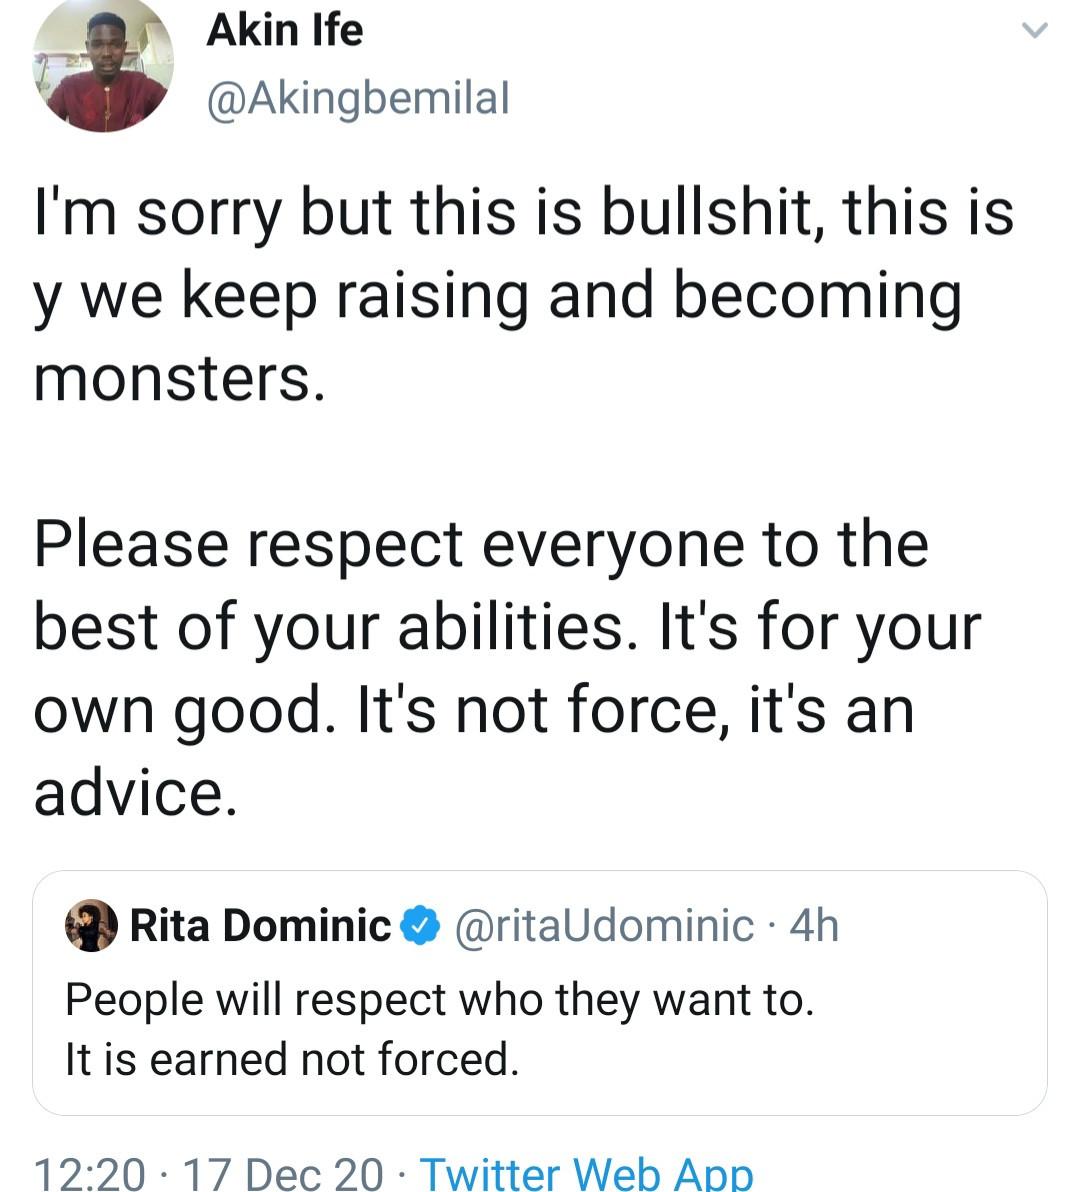Click the 'y we keep raising and becoming' line

coord(497,297)
